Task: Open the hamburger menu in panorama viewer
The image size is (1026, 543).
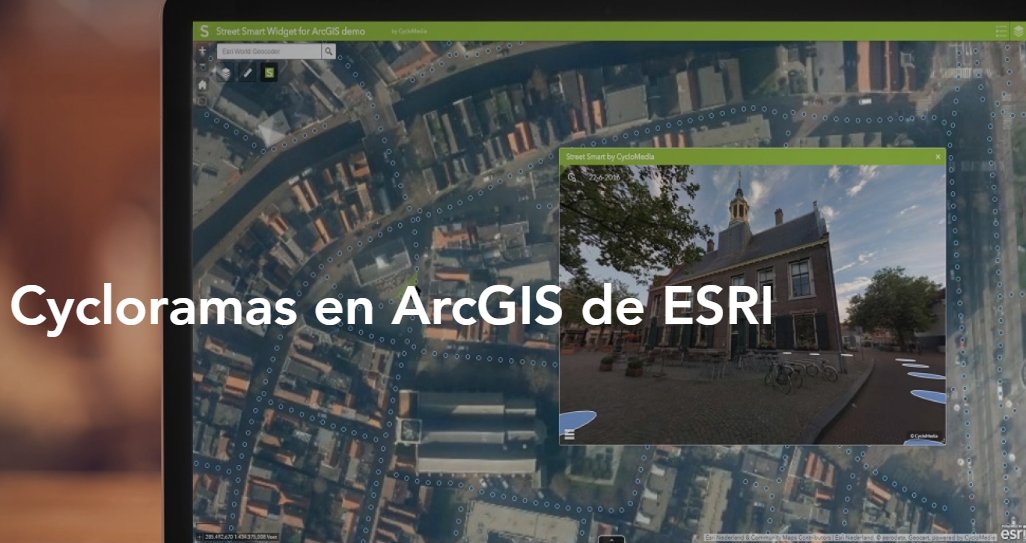Action: (569, 434)
